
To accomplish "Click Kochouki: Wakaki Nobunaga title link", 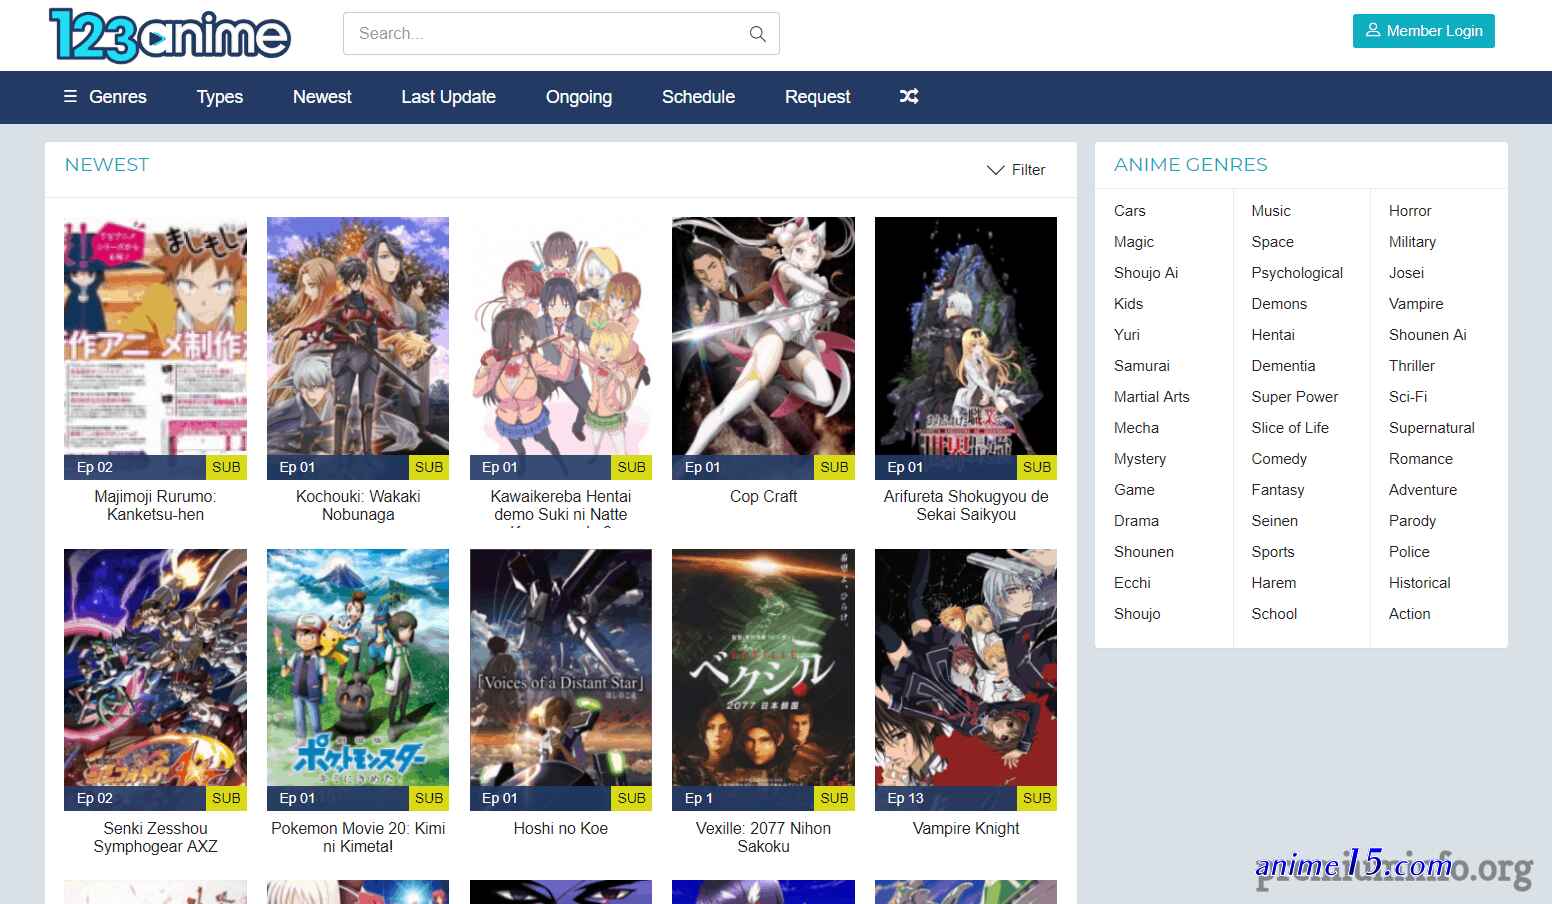I will tap(358, 505).
